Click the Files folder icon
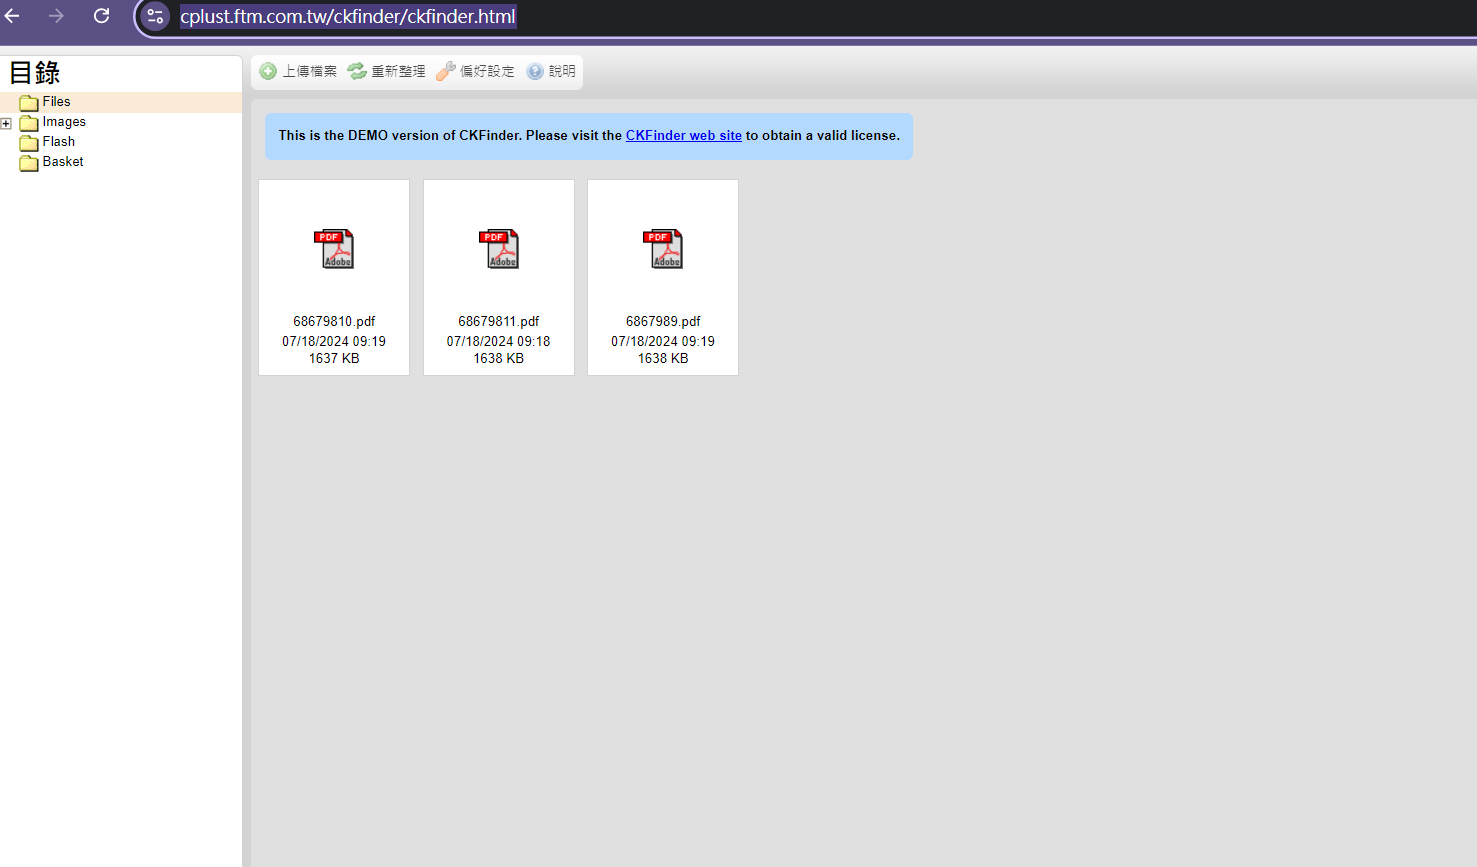Viewport: 1477px width, 867px height. tap(29, 102)
